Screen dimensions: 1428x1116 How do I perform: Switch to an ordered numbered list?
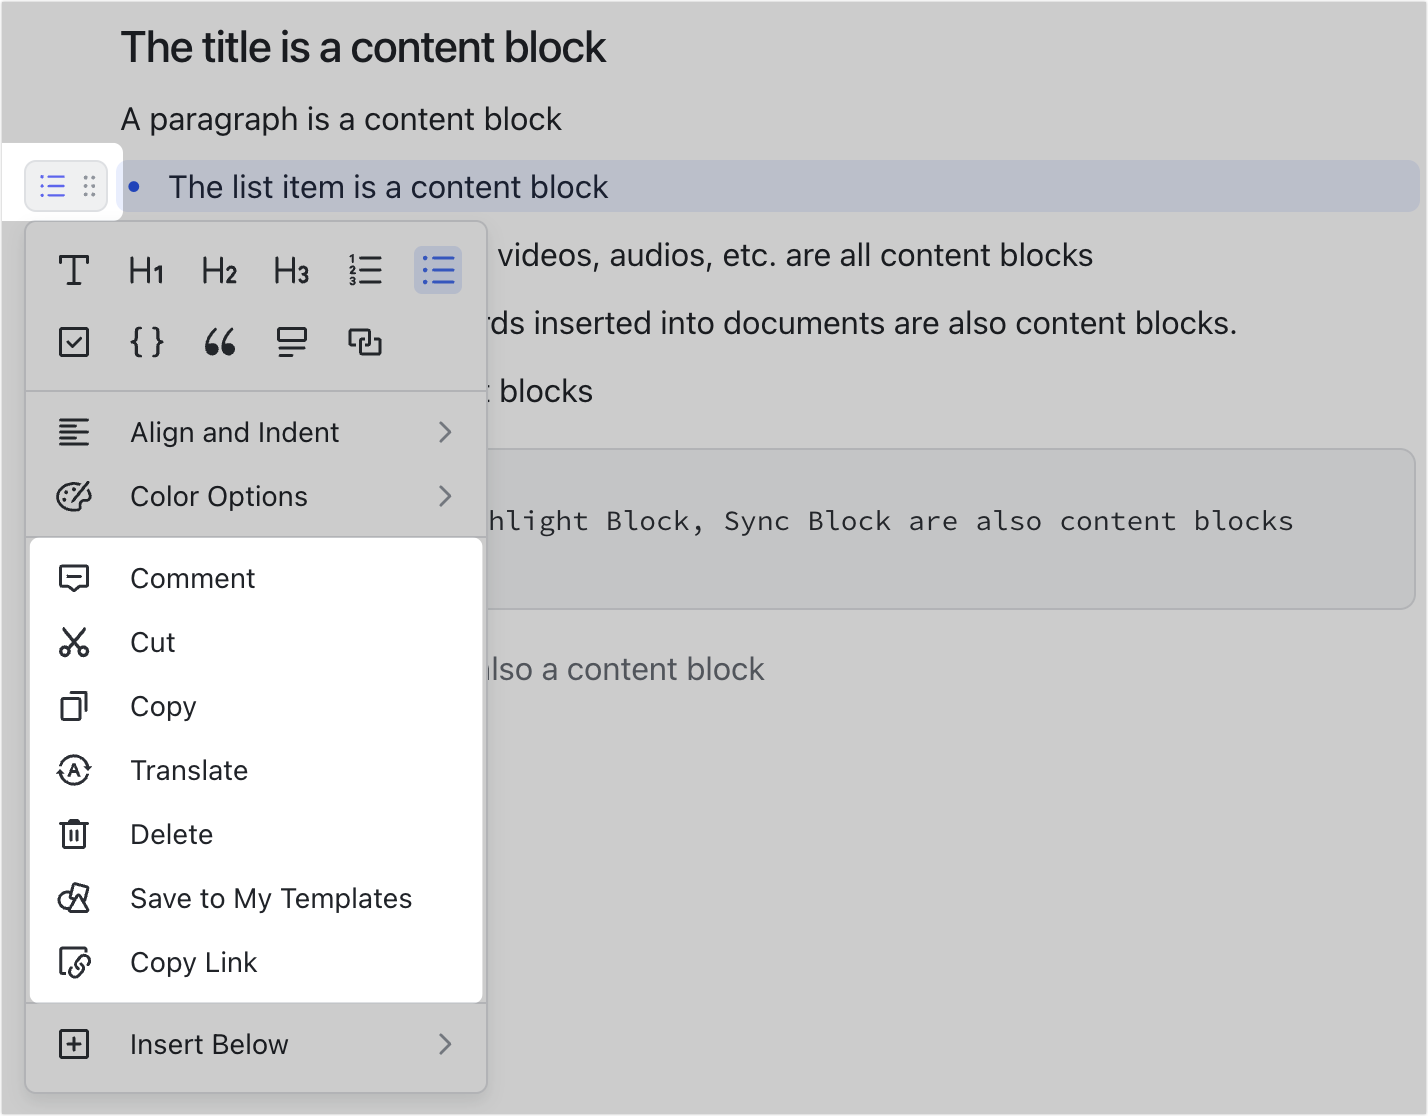[x=365, y=269]
